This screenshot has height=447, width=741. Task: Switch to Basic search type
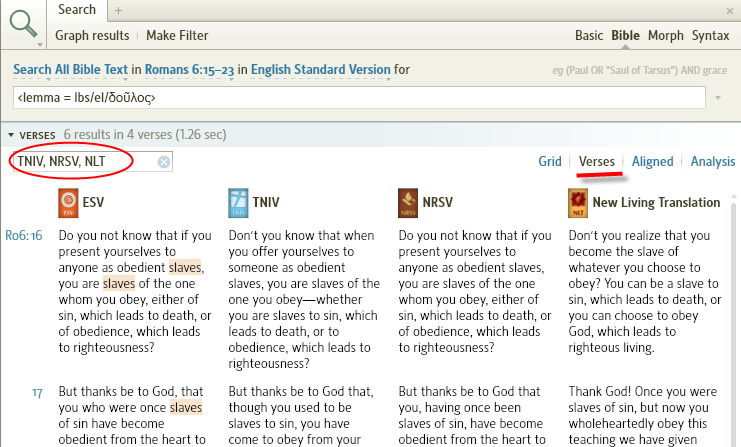pos(589,35)
